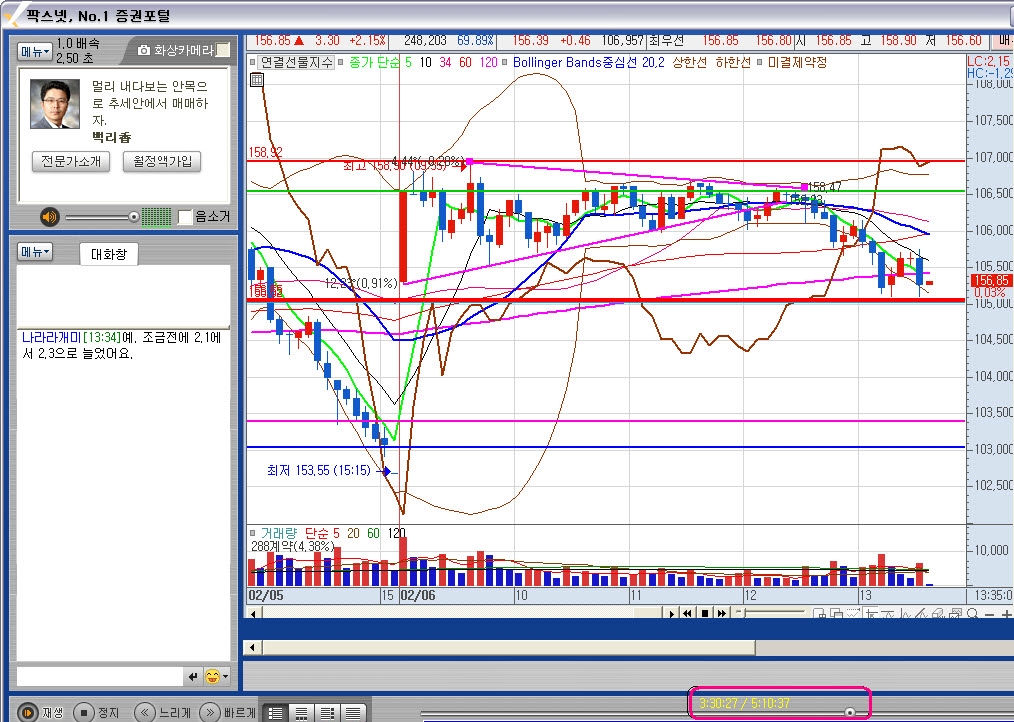Toggle the 연결선물지수 indicator box

(x=255, y=62)
